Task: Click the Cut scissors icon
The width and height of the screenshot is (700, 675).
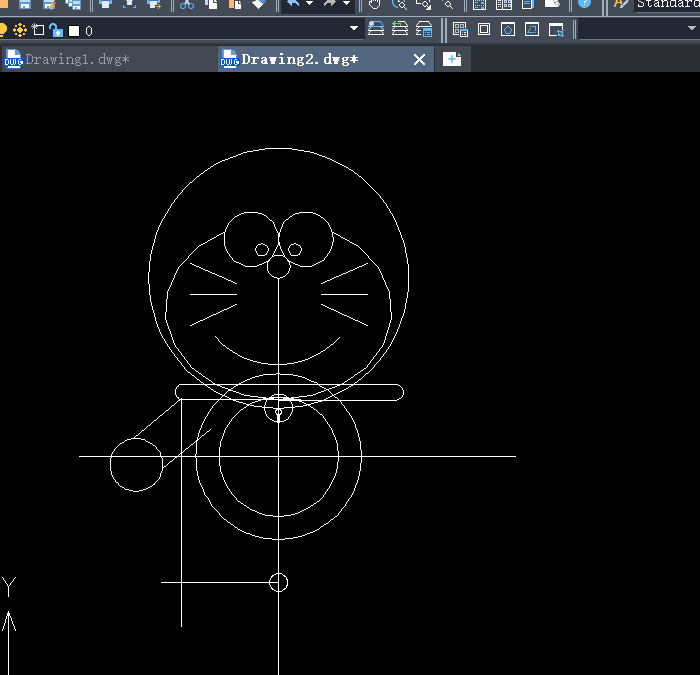Action: (x=187, y=4)
